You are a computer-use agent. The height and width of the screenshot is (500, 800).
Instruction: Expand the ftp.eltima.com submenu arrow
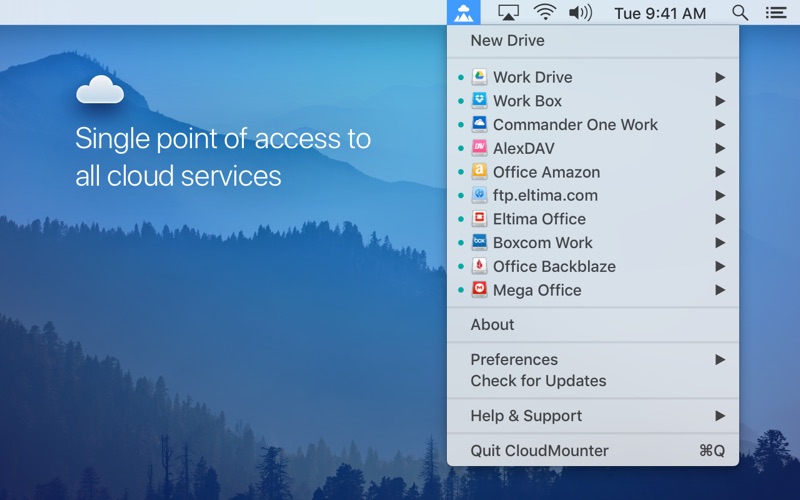click(x=720, y=195)
